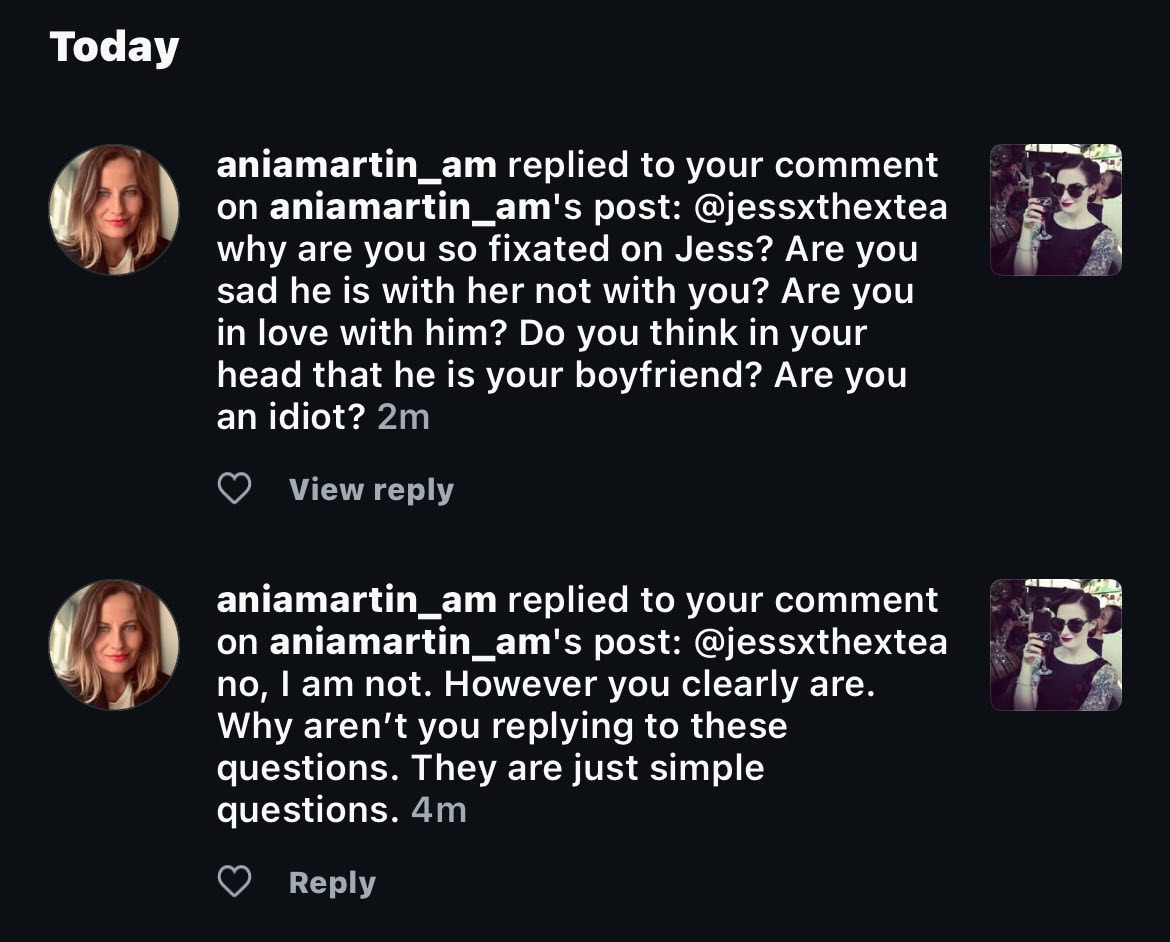
Task: Open the leading aniamartin_am username in the 4m notification
Action: pyautogui.click(x=356, y=600)
